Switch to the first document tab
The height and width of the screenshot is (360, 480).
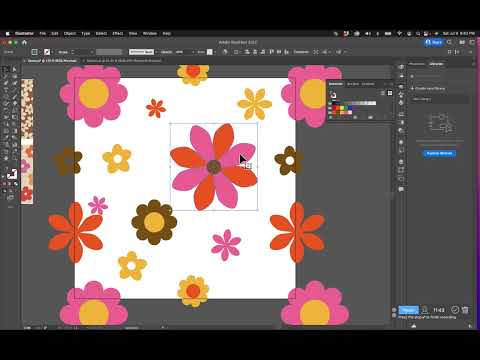tap(52, 61)
